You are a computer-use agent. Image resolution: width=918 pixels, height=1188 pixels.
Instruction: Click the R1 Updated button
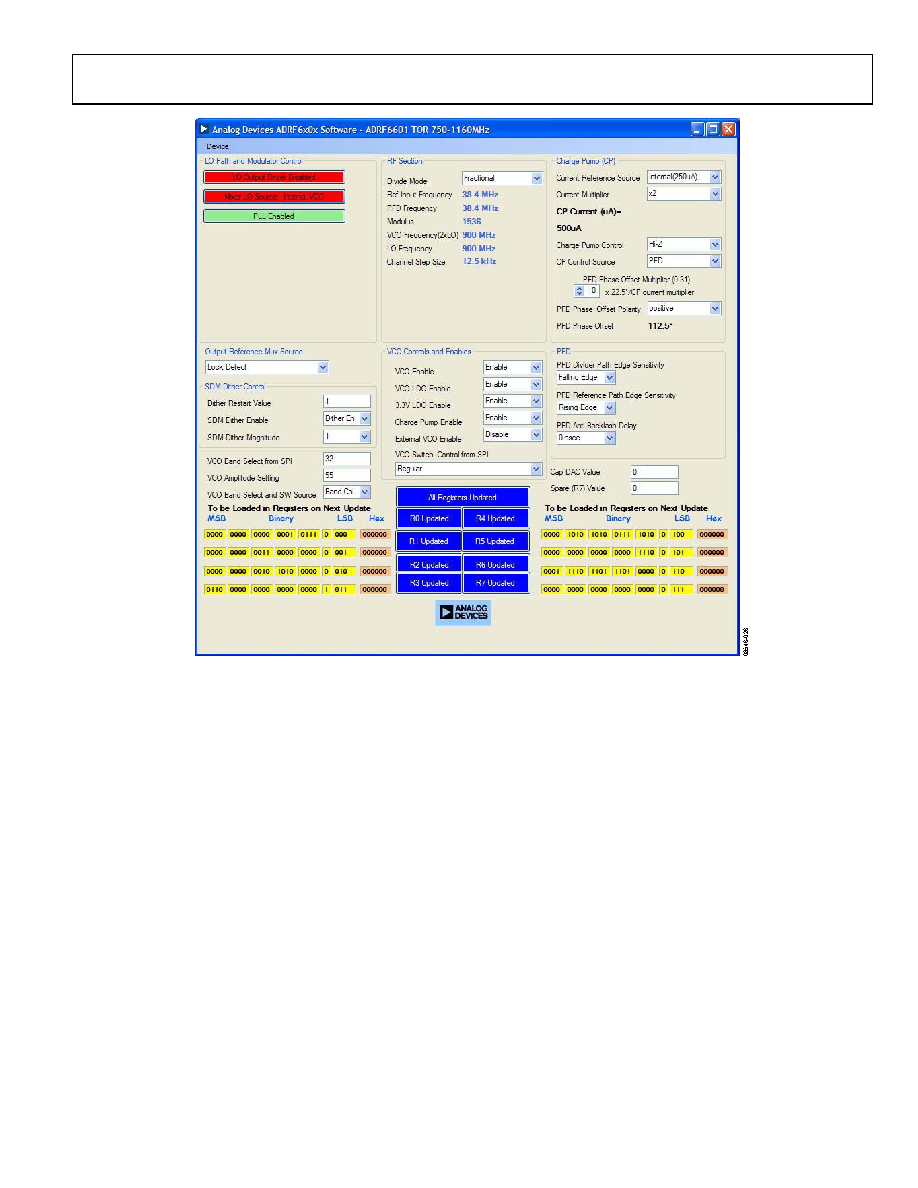(429, 541)
